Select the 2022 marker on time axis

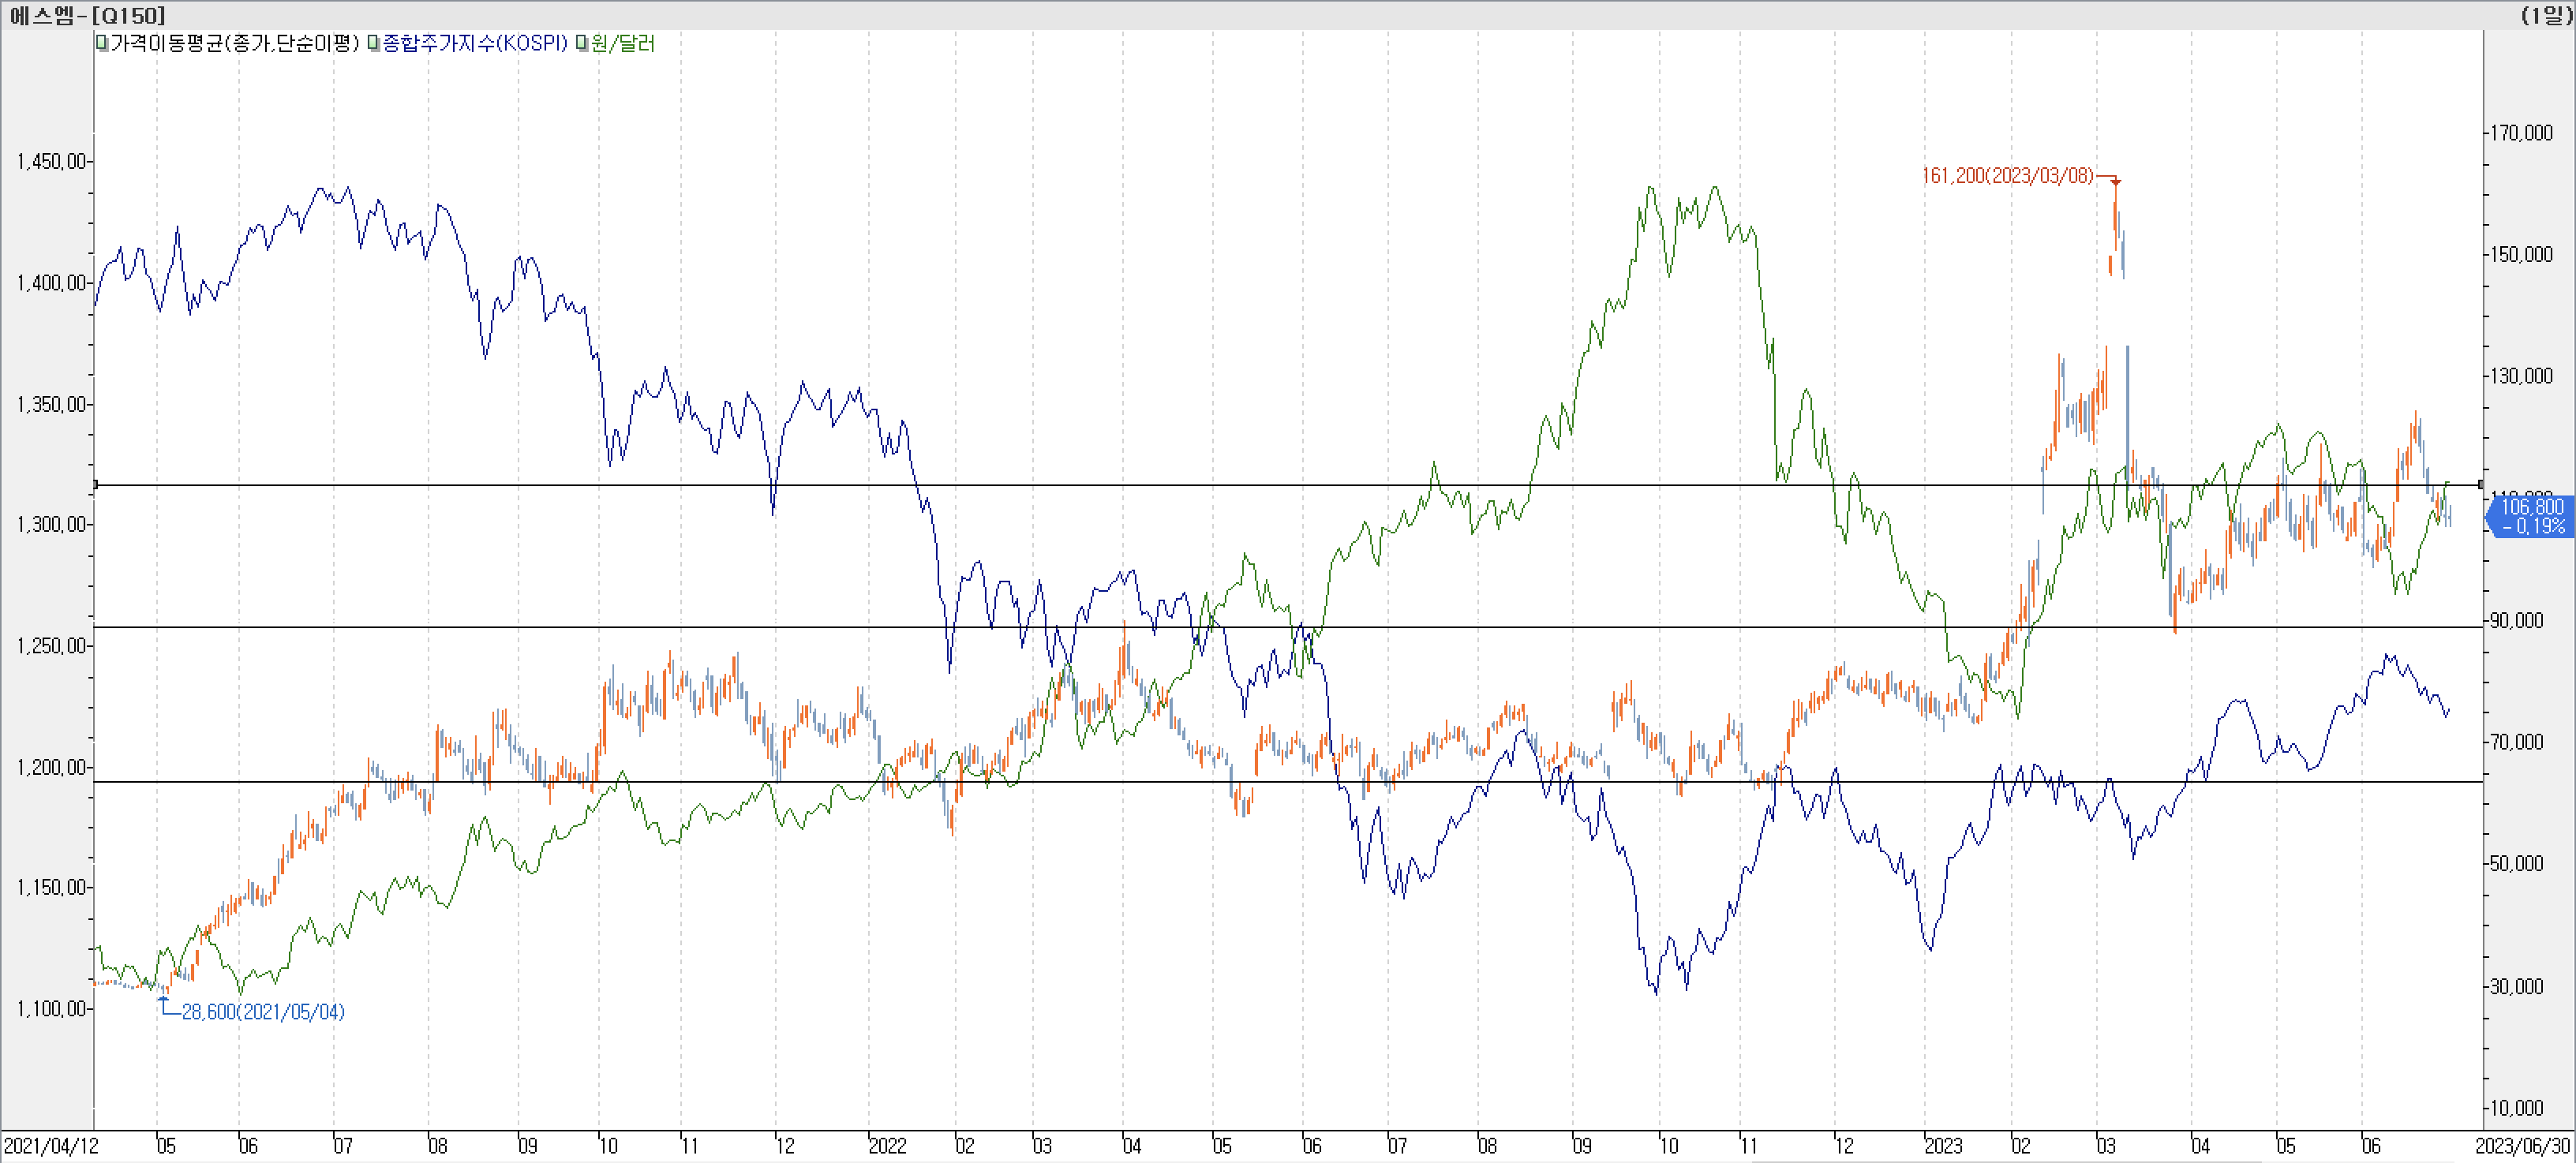coord(887,1146)
